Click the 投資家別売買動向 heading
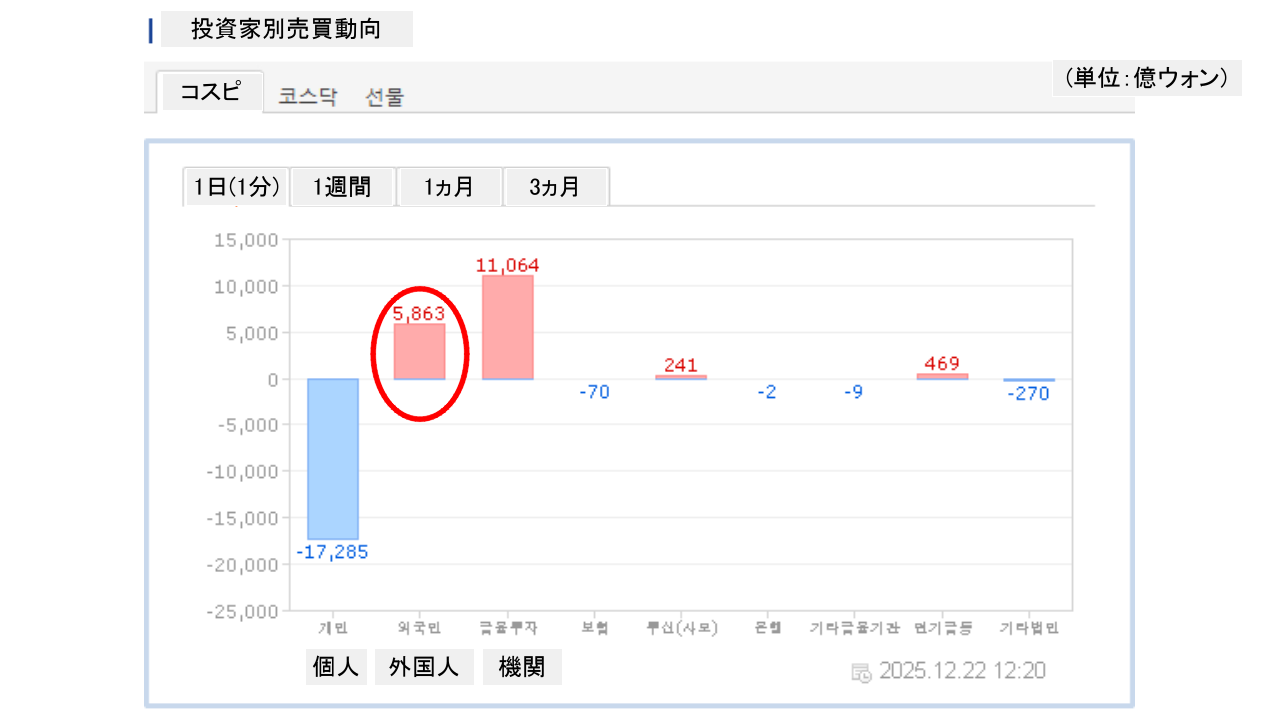This screenshot has width=1280, height=720. [286, 29]
